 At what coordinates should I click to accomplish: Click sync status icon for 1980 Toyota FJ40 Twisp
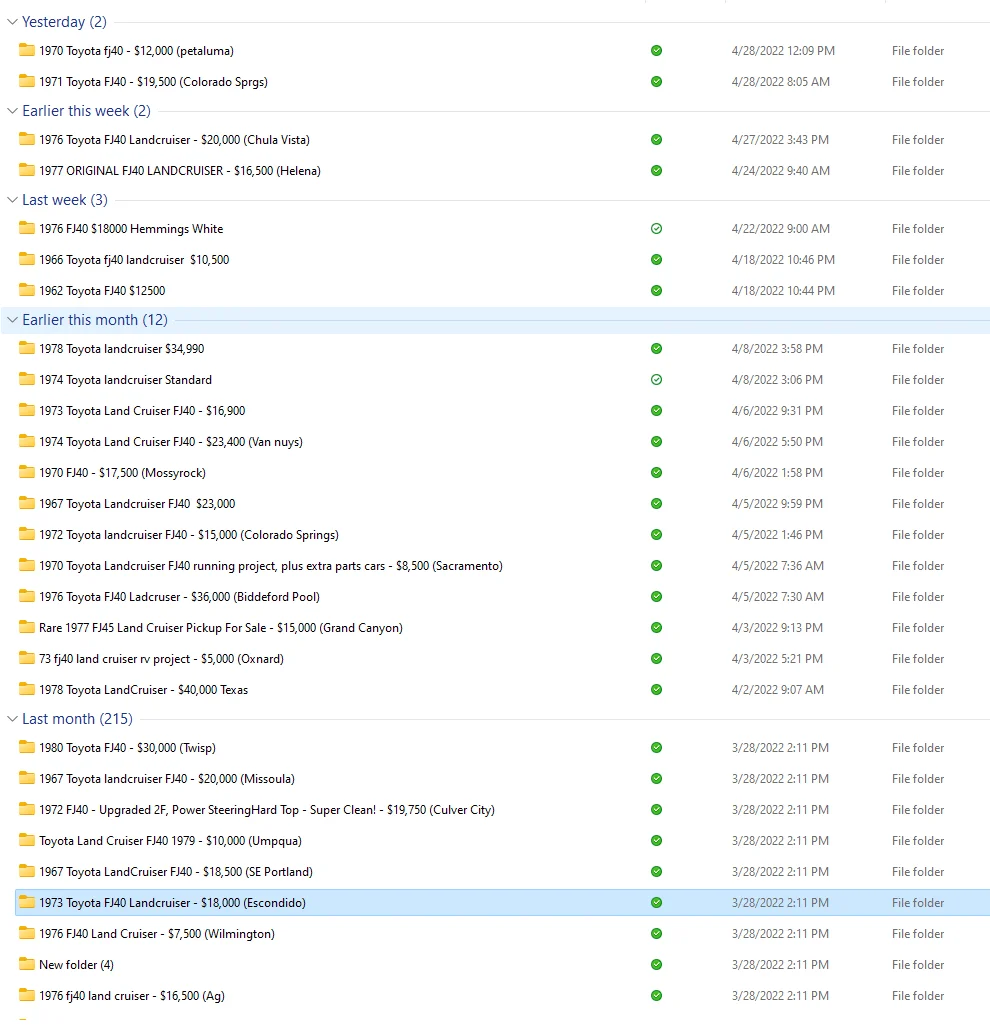tap(656, 748)
